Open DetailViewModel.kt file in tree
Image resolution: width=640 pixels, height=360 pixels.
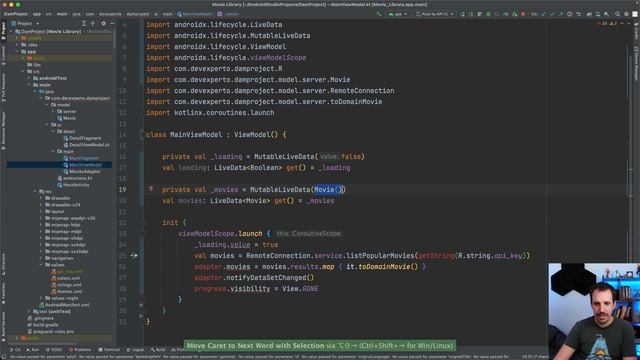86,145
